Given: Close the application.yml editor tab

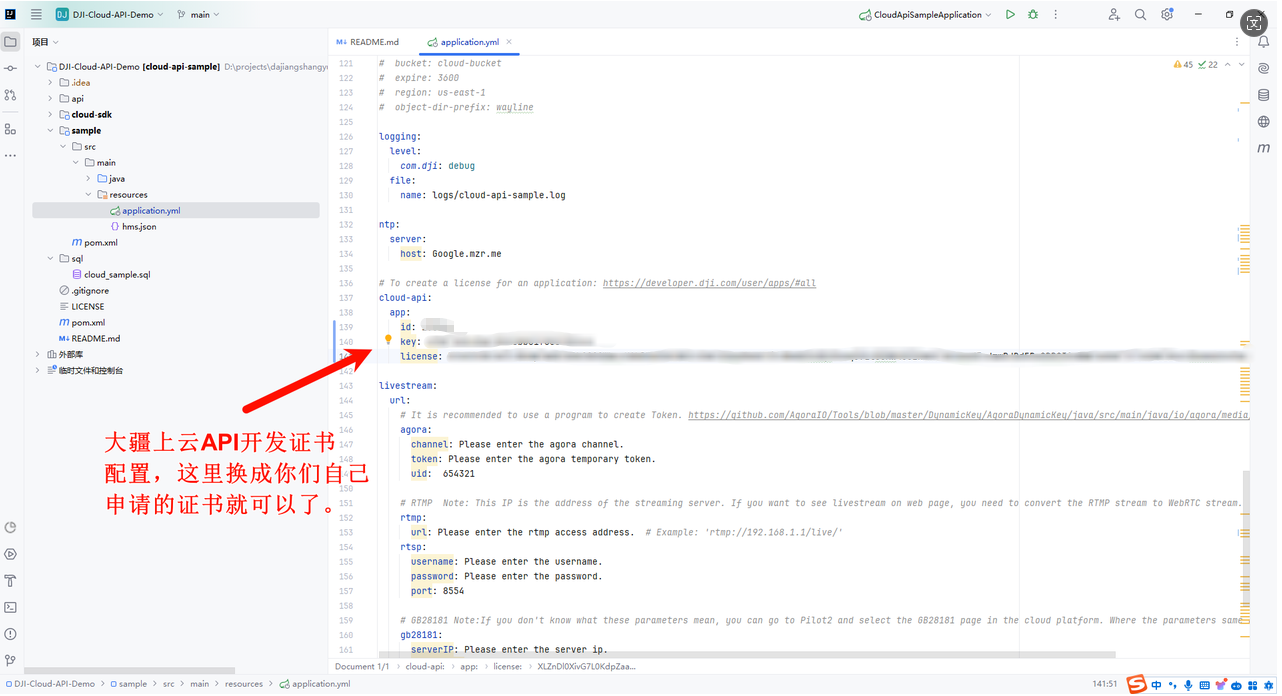Looking at the screenshot, I should pyautogui.click(x=509, y=42).
